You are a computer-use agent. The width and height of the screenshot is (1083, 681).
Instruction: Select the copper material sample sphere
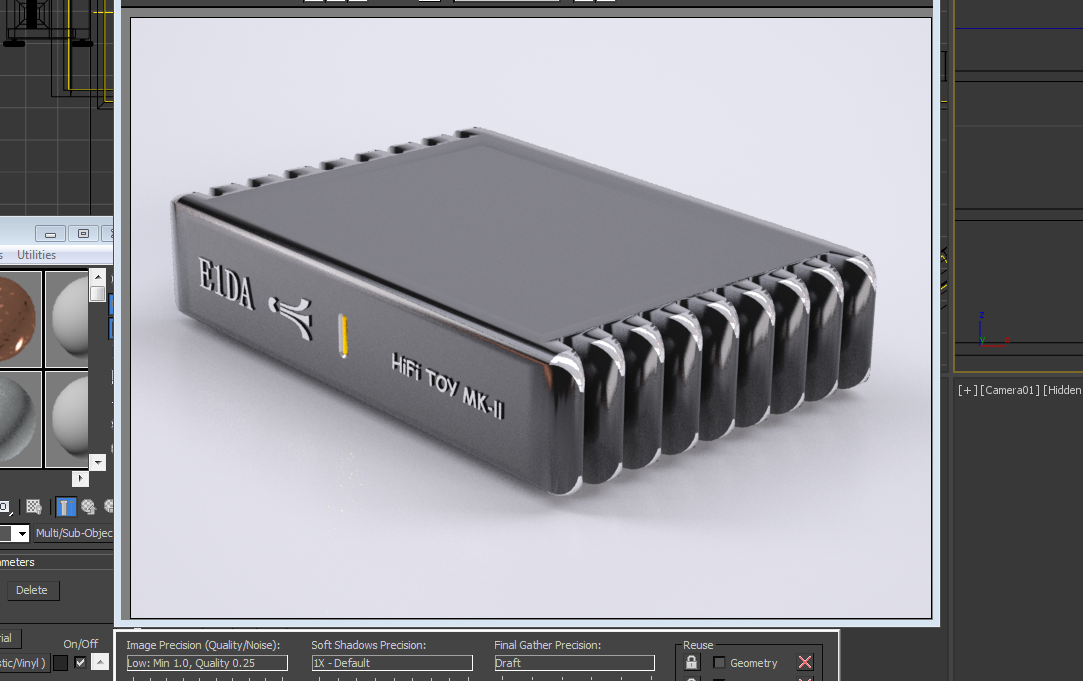pos(20,319)
